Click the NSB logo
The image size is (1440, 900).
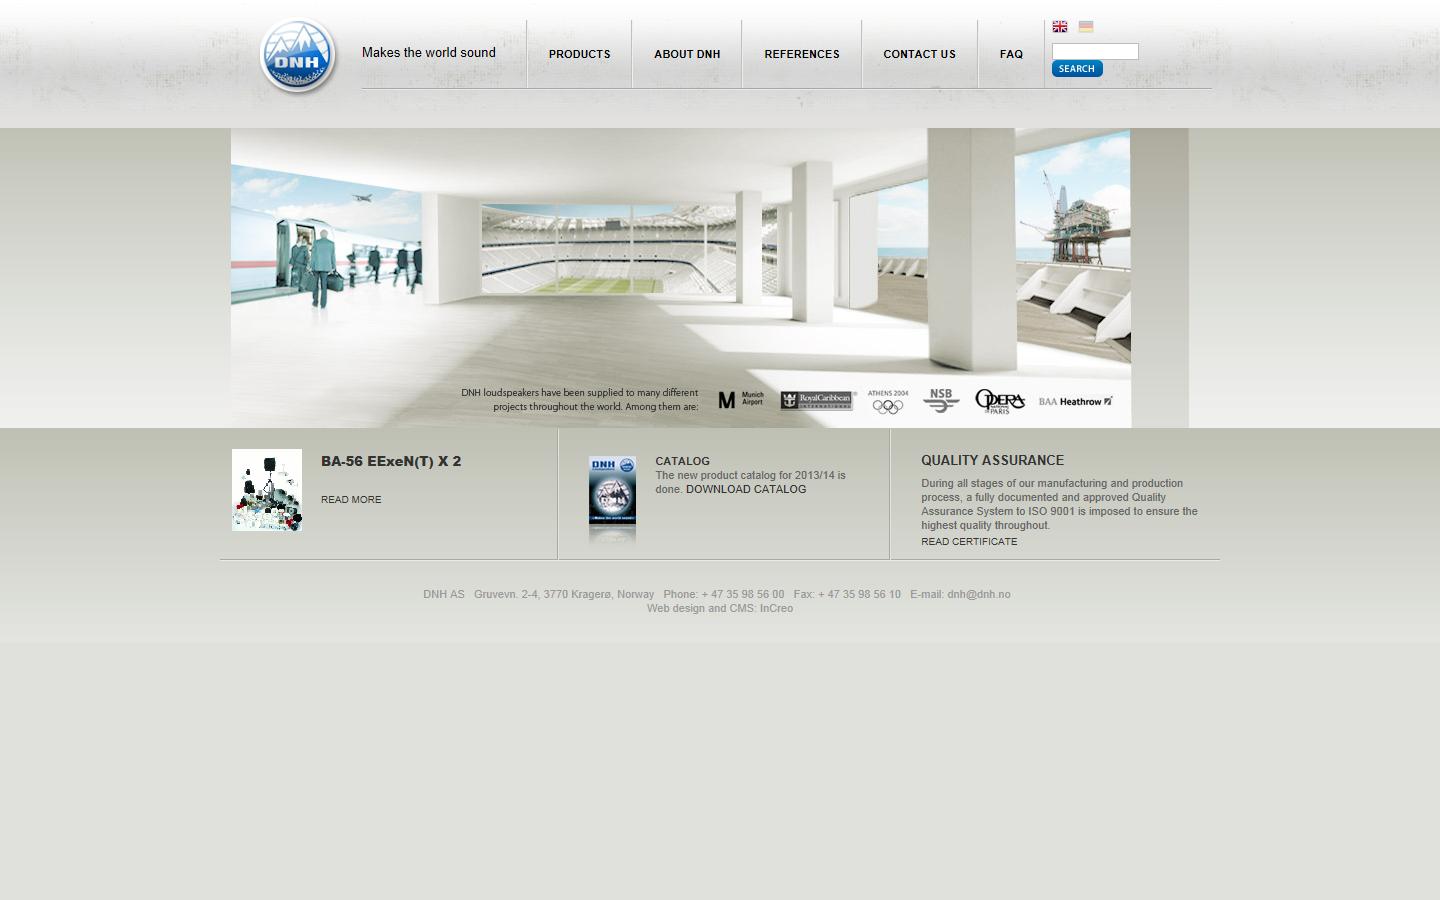click(x=940, y=400)
